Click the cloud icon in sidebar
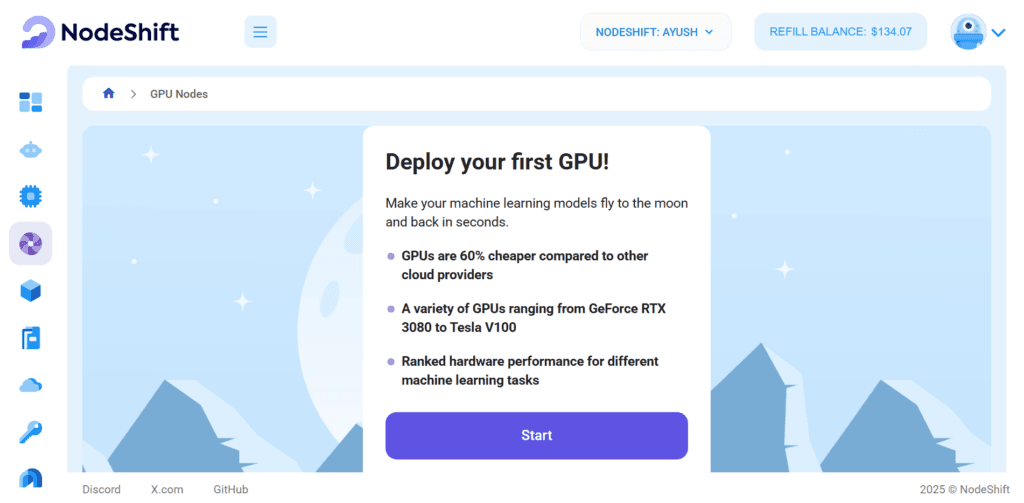 coord(30,386)
